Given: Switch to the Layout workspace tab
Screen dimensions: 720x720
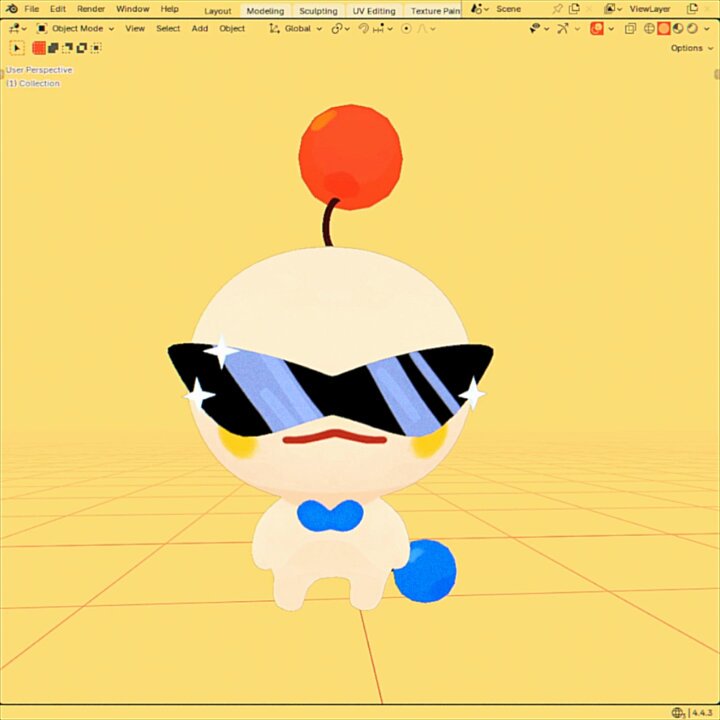Looking at the screenshot, I should [218, 11].
